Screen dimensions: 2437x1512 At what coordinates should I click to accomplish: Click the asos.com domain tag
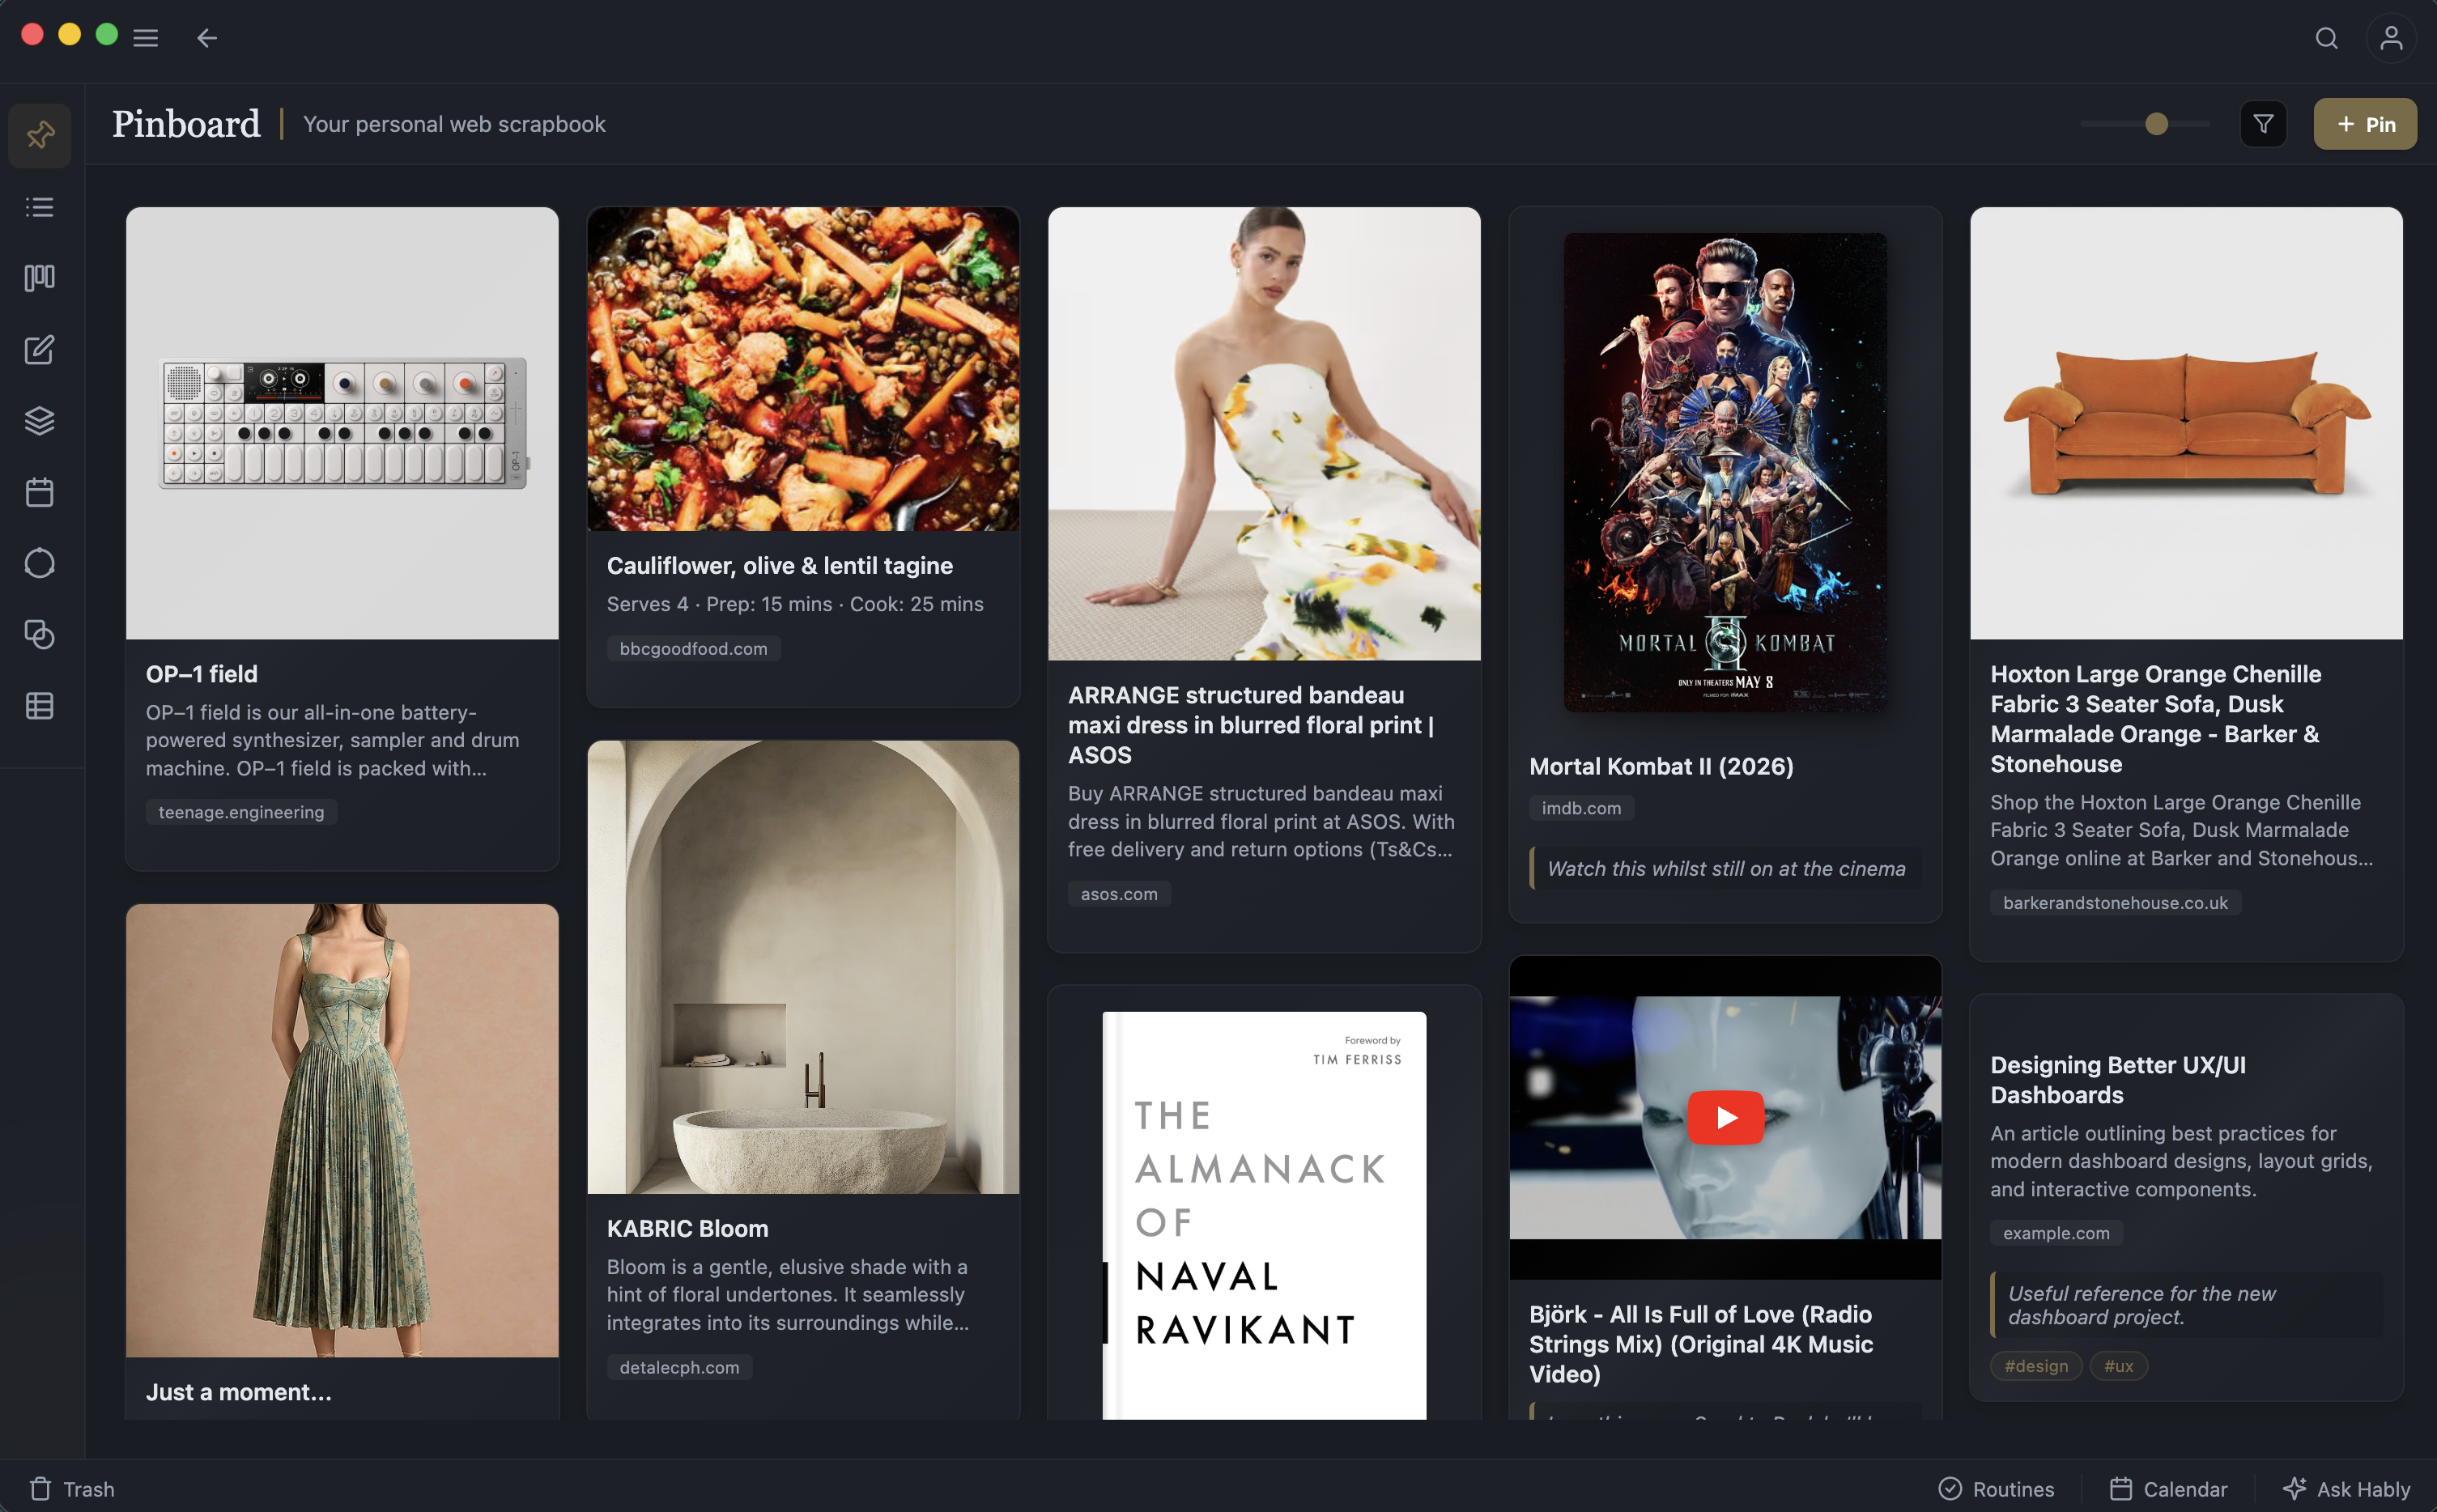pyautogui.click(x=1119, y=894)
